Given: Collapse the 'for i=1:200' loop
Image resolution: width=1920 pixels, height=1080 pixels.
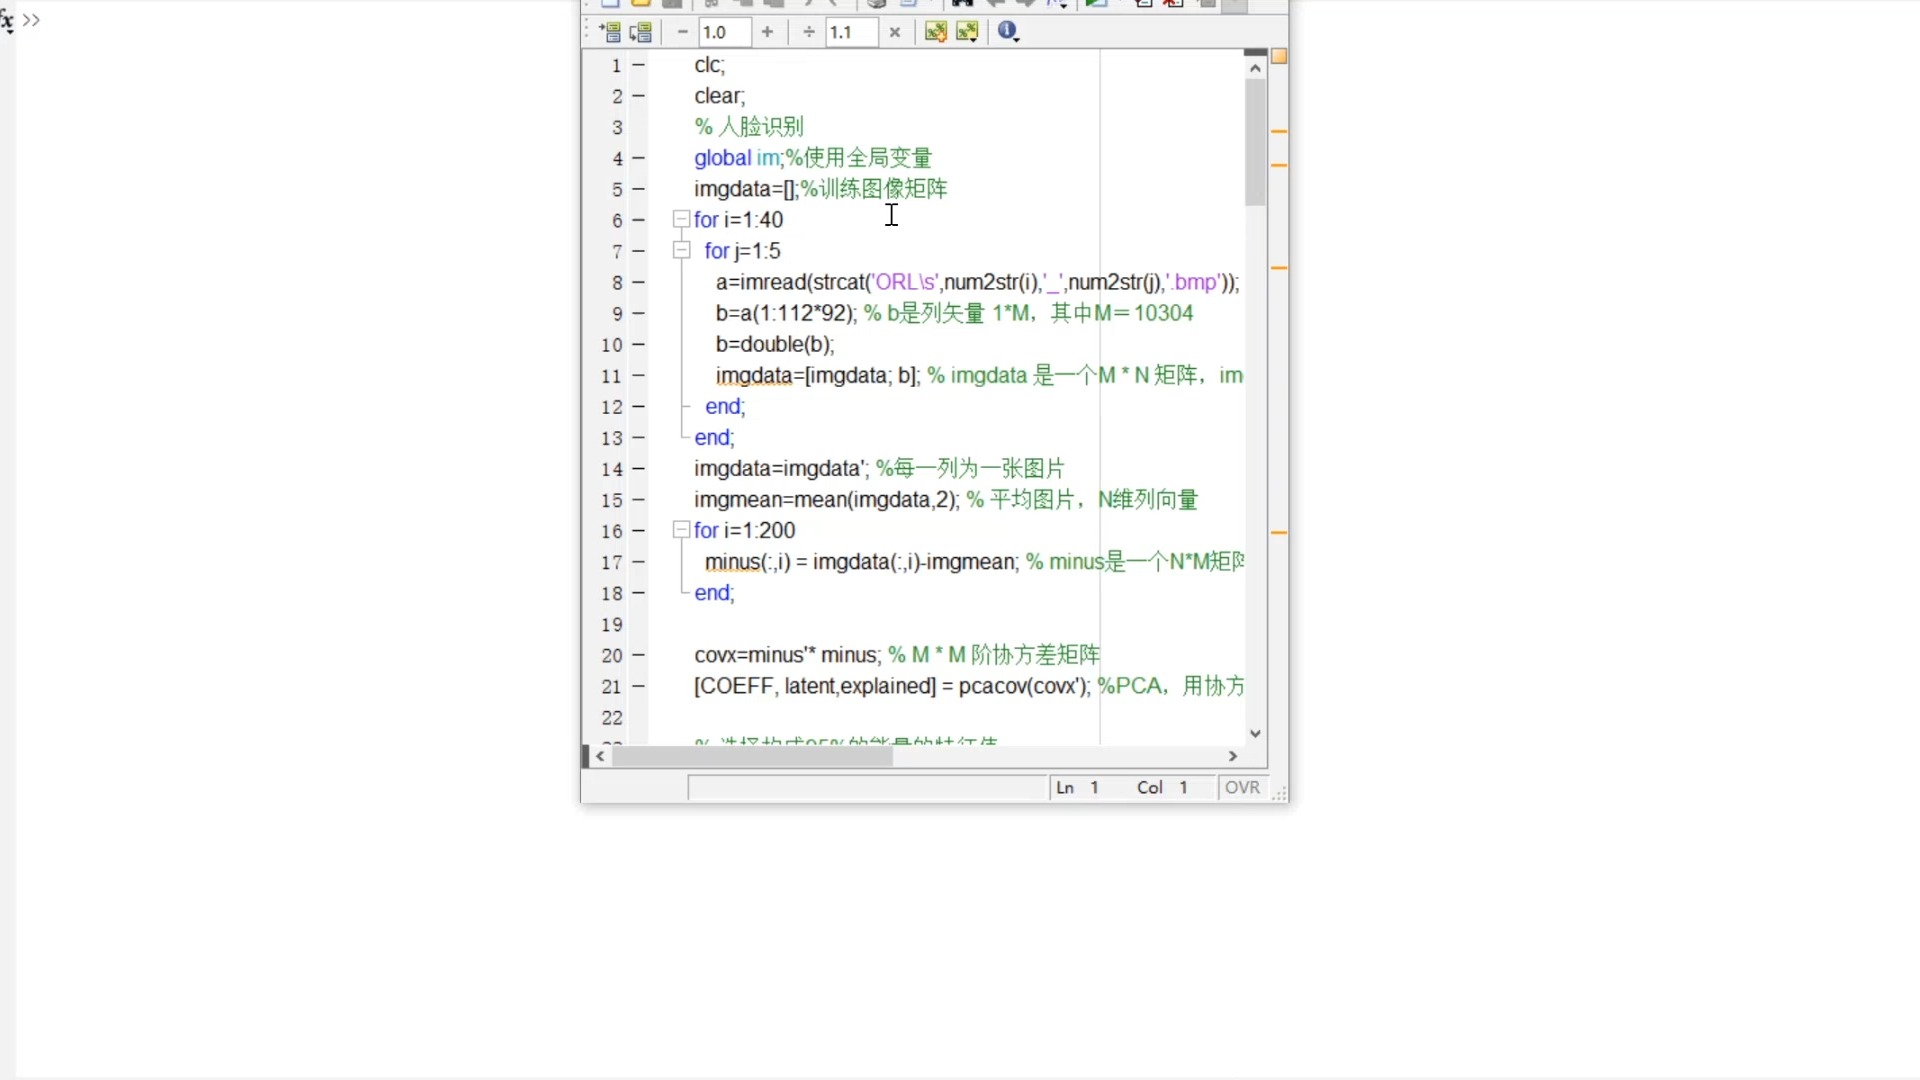Looking at the screenshot, I should click(x=682, y=530).
